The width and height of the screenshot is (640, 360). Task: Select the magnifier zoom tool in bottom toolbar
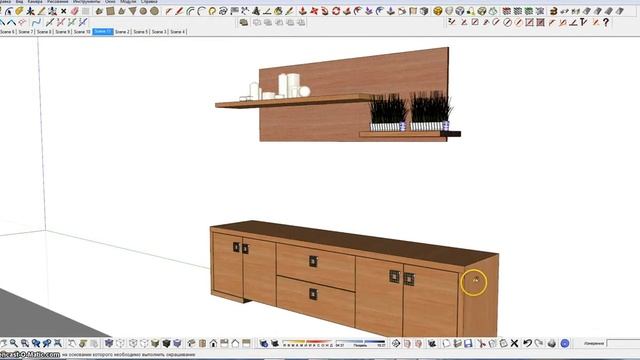tap(14, 343)
